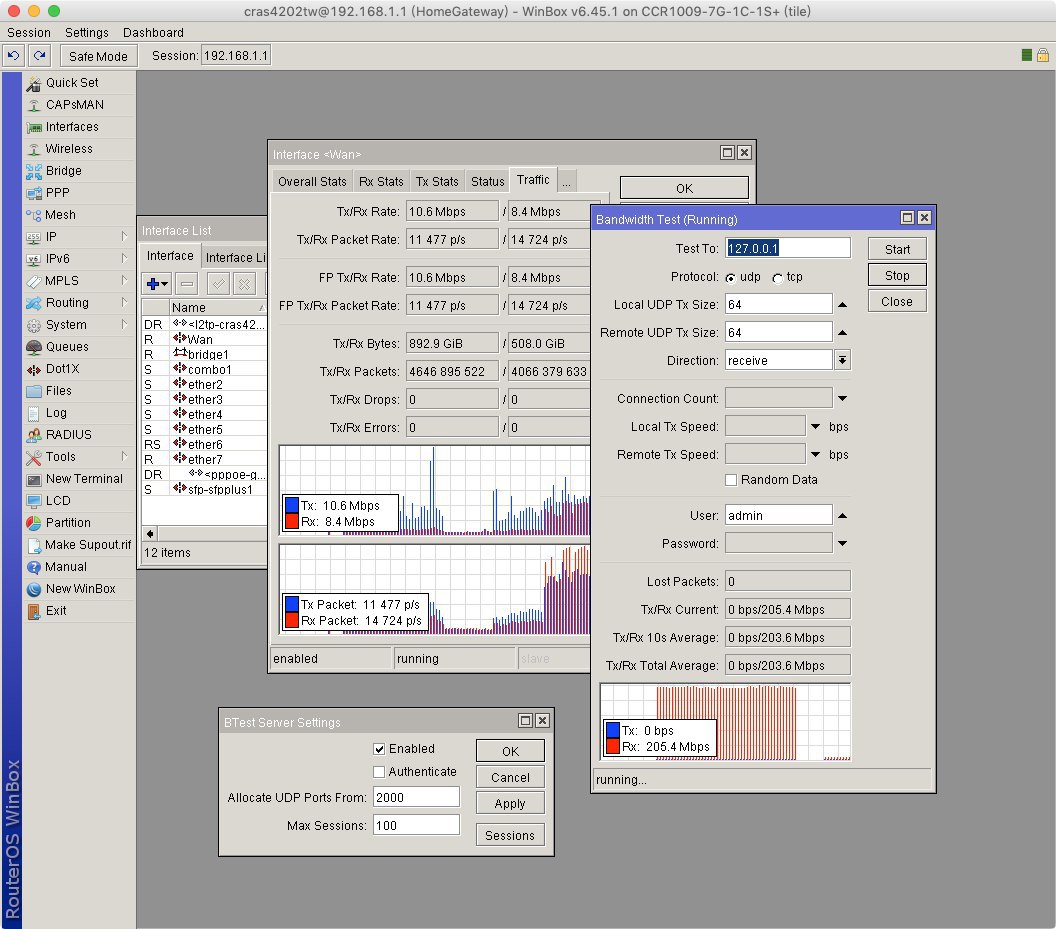The height and width of the screenshot is (929, 1056).
Task: Uncheck the Enabled checkbox in BTest Server Settings
Action: coord(379,749)
